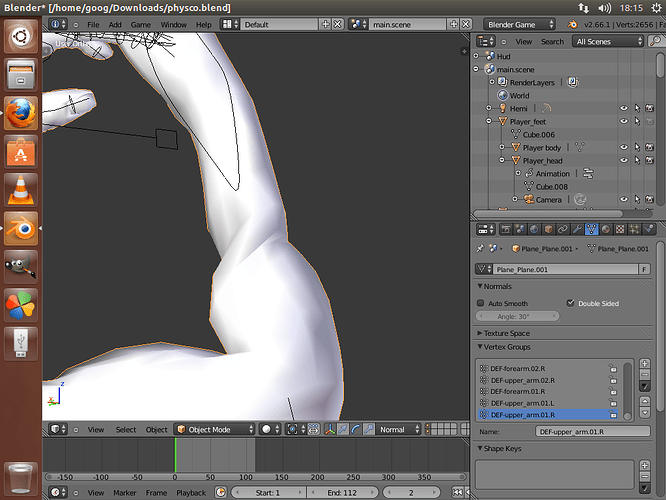Open the Material properties tab
Image resolution: width=666 pixels, height=500 pixels.
(606, 229)
